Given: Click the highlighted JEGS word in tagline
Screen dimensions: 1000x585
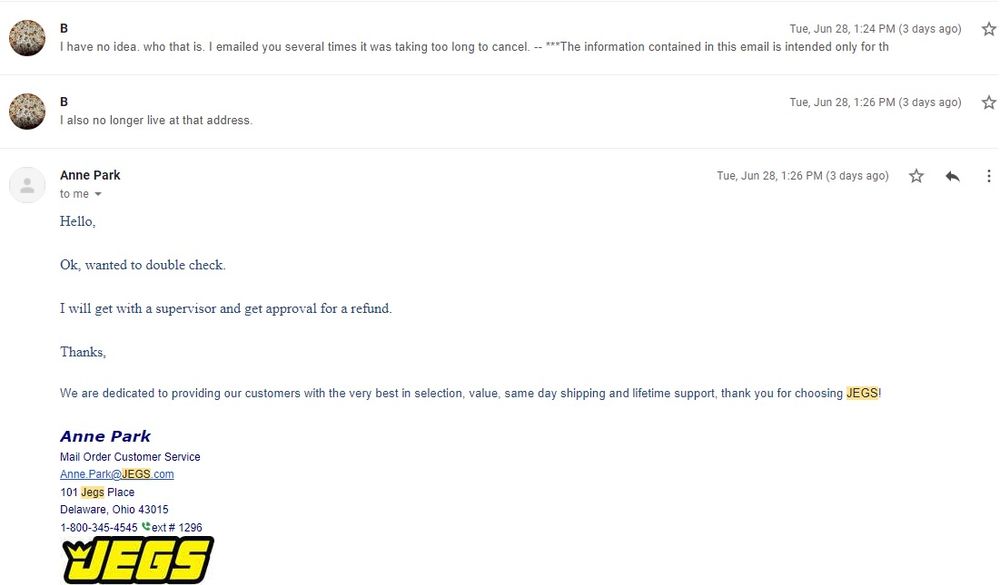Looking at the screenshot, I should coord(862,393).
